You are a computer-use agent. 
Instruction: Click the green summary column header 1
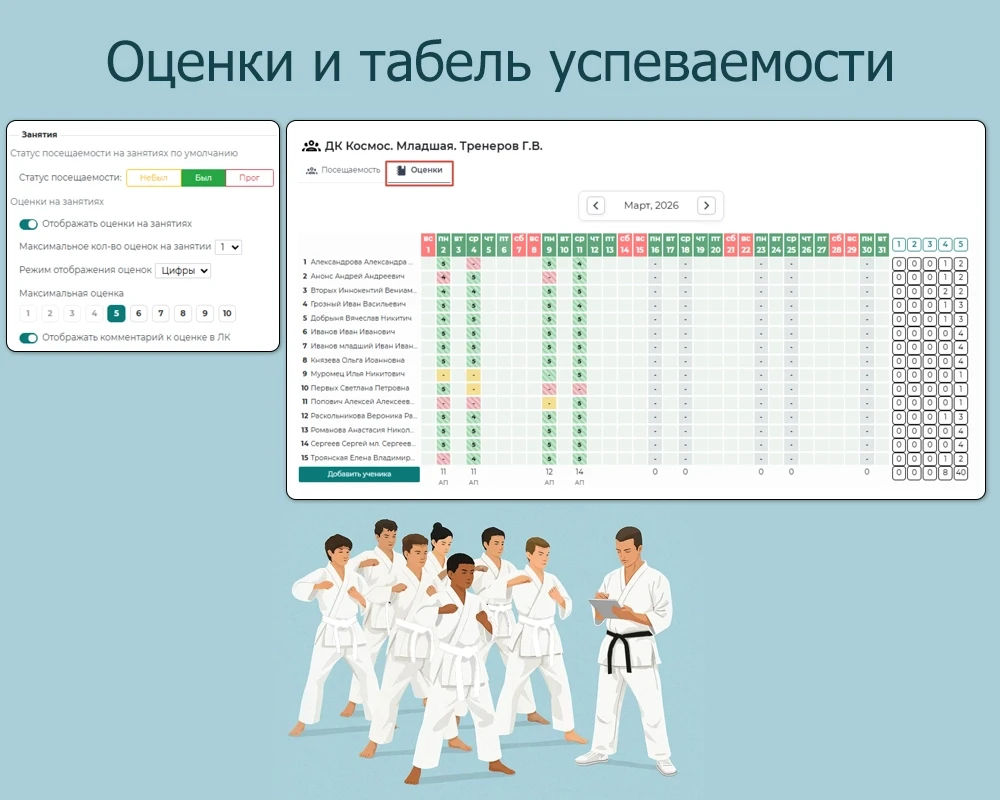897,242
